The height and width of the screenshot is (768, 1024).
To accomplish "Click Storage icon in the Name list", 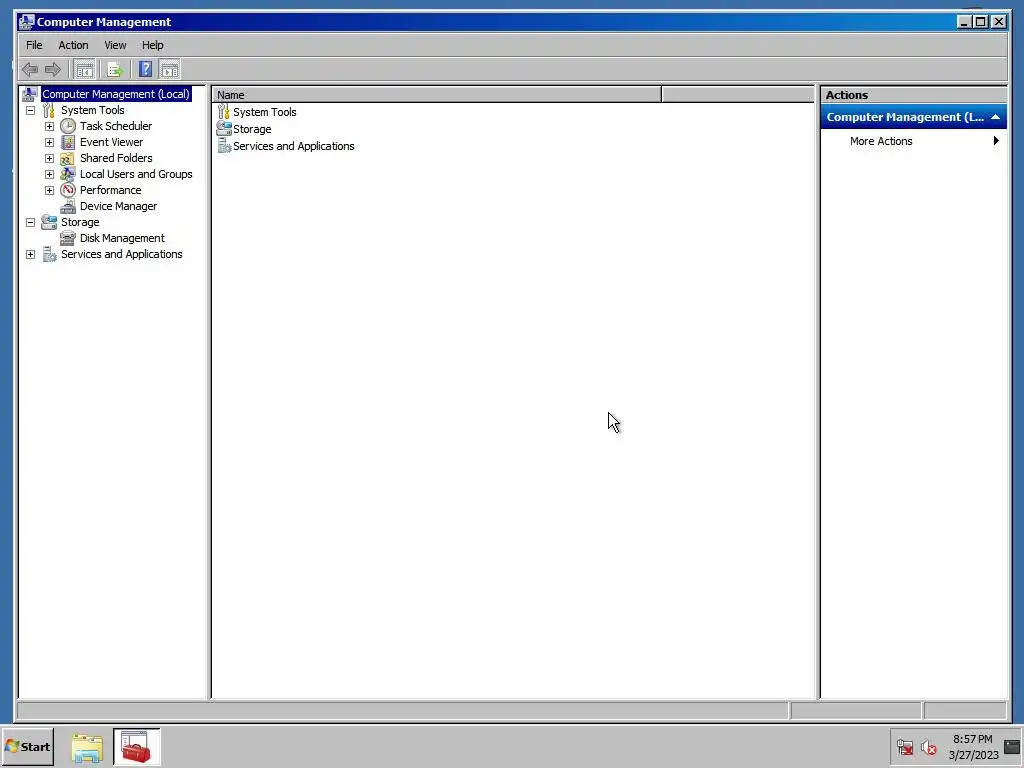I will tap(224, 129).
